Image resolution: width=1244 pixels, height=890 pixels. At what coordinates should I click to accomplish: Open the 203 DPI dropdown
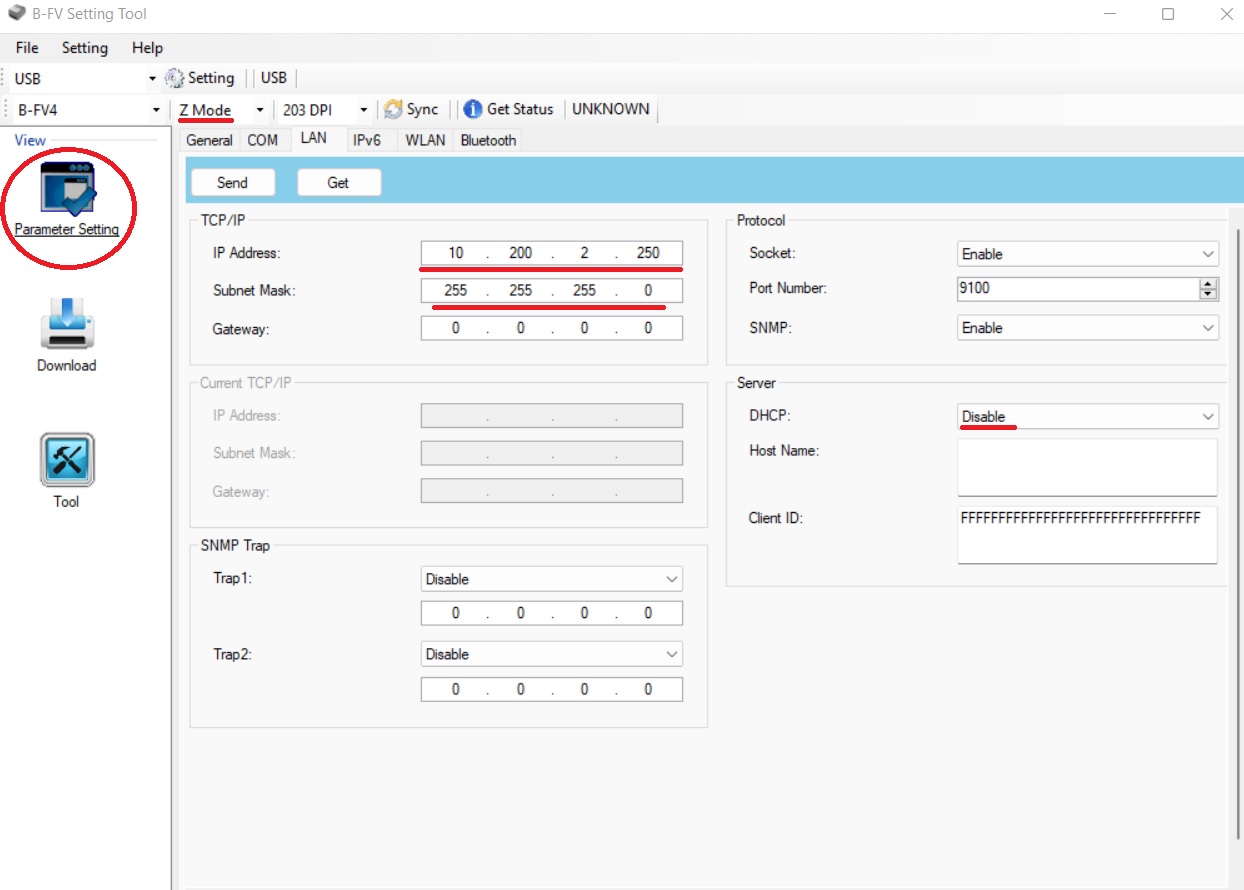pyautogui.click(x=324, y=110)
